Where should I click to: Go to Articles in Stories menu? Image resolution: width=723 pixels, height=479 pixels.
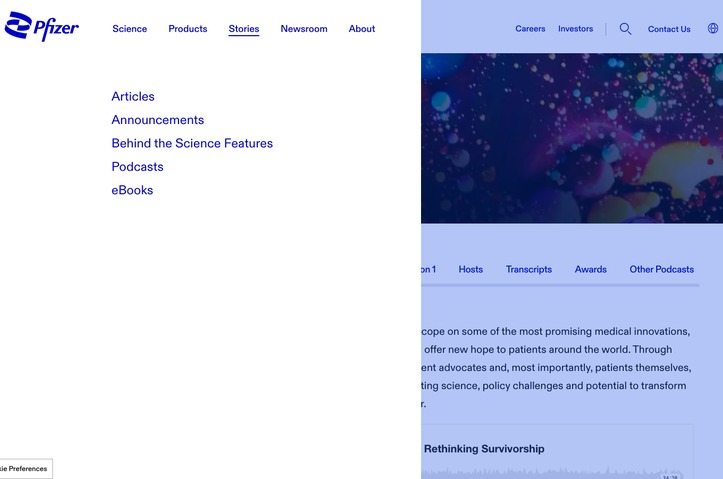133,96
